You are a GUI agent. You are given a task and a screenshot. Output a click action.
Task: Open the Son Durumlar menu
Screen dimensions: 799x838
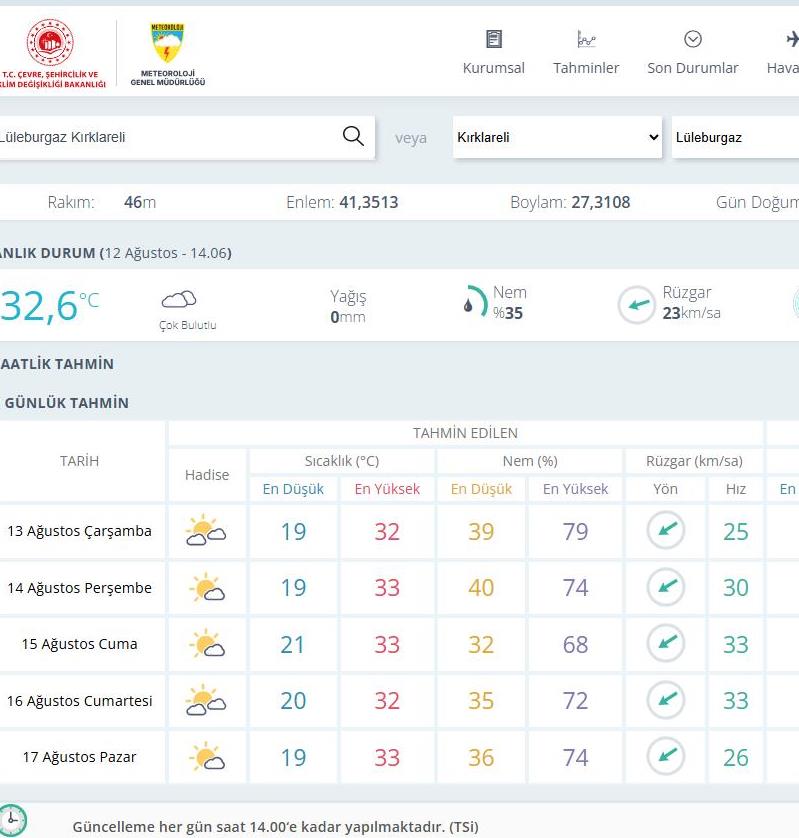(692, 52)
